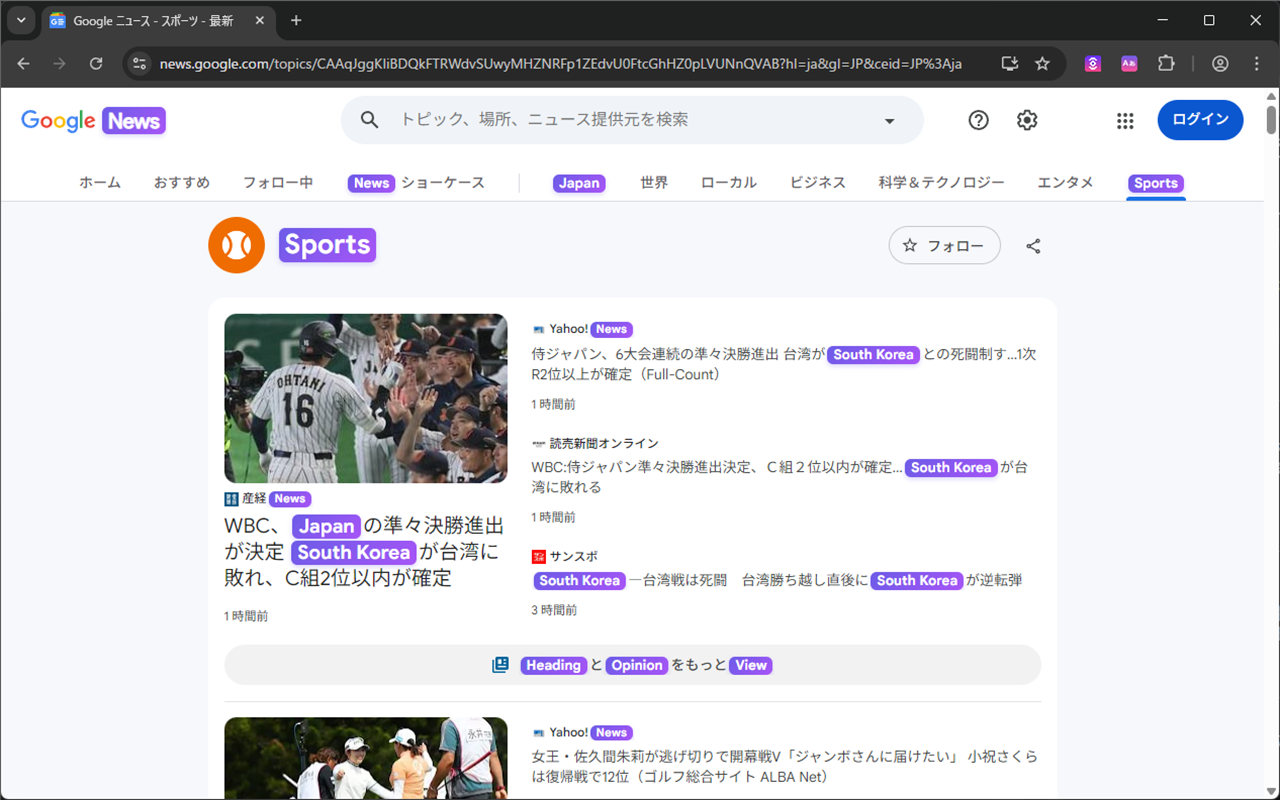The image size is (1280, 800).
Task: Click the Google News logo
Action: point(92,120)
